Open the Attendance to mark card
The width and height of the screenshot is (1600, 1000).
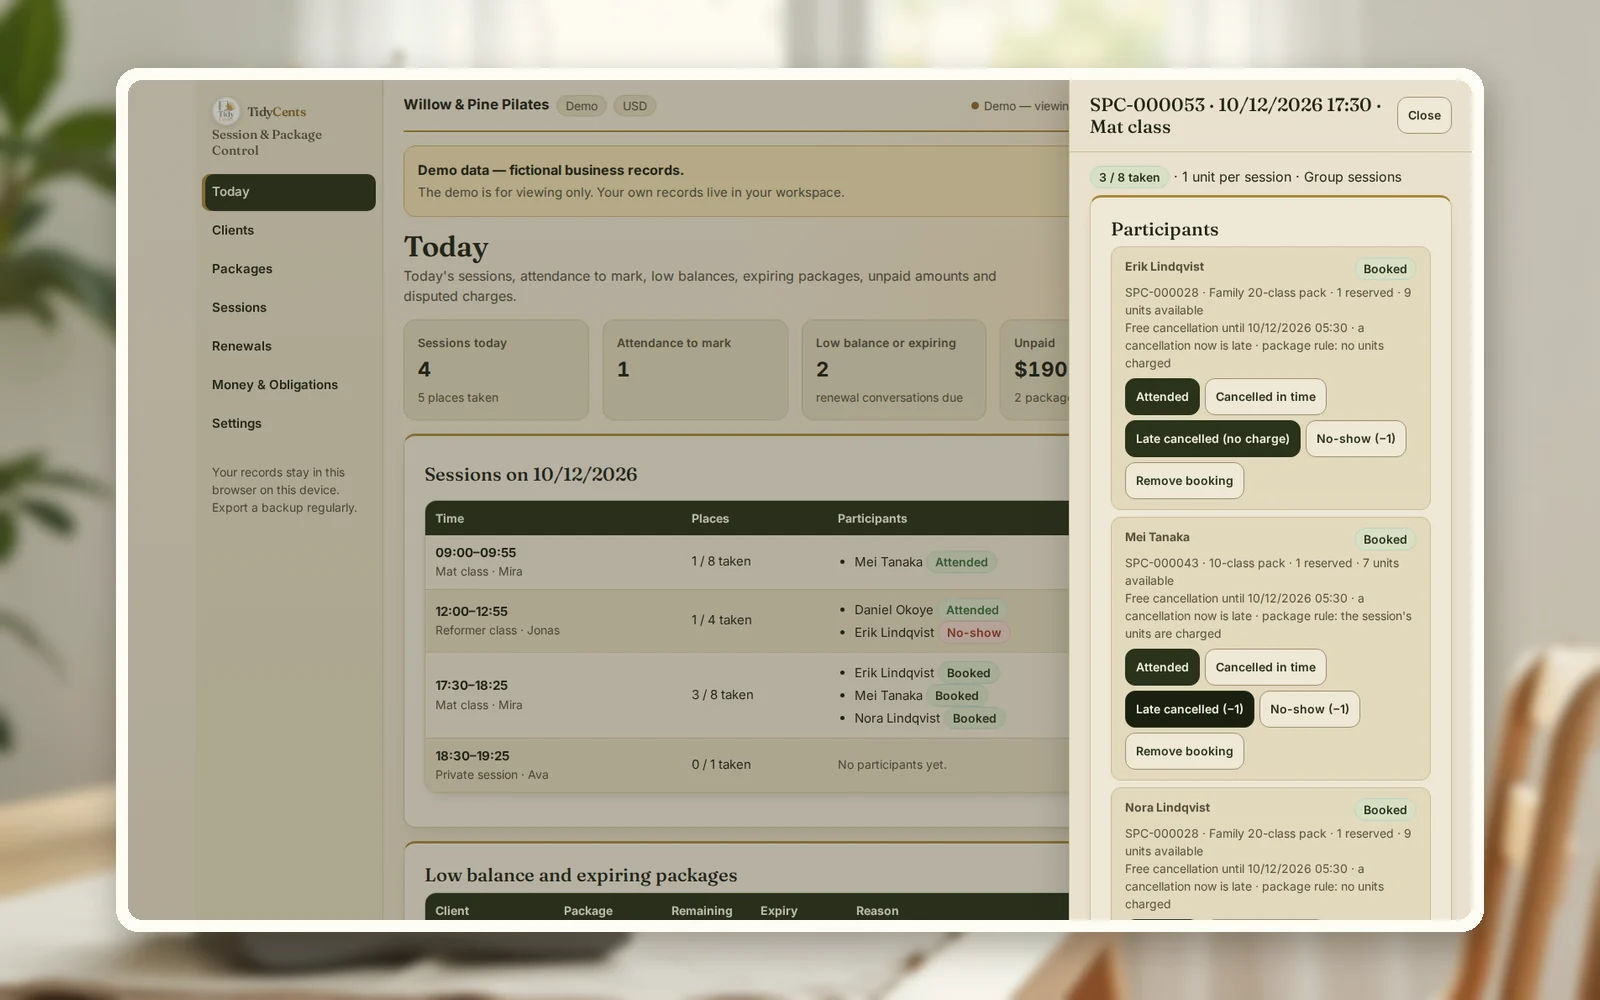tap(695, 370)
